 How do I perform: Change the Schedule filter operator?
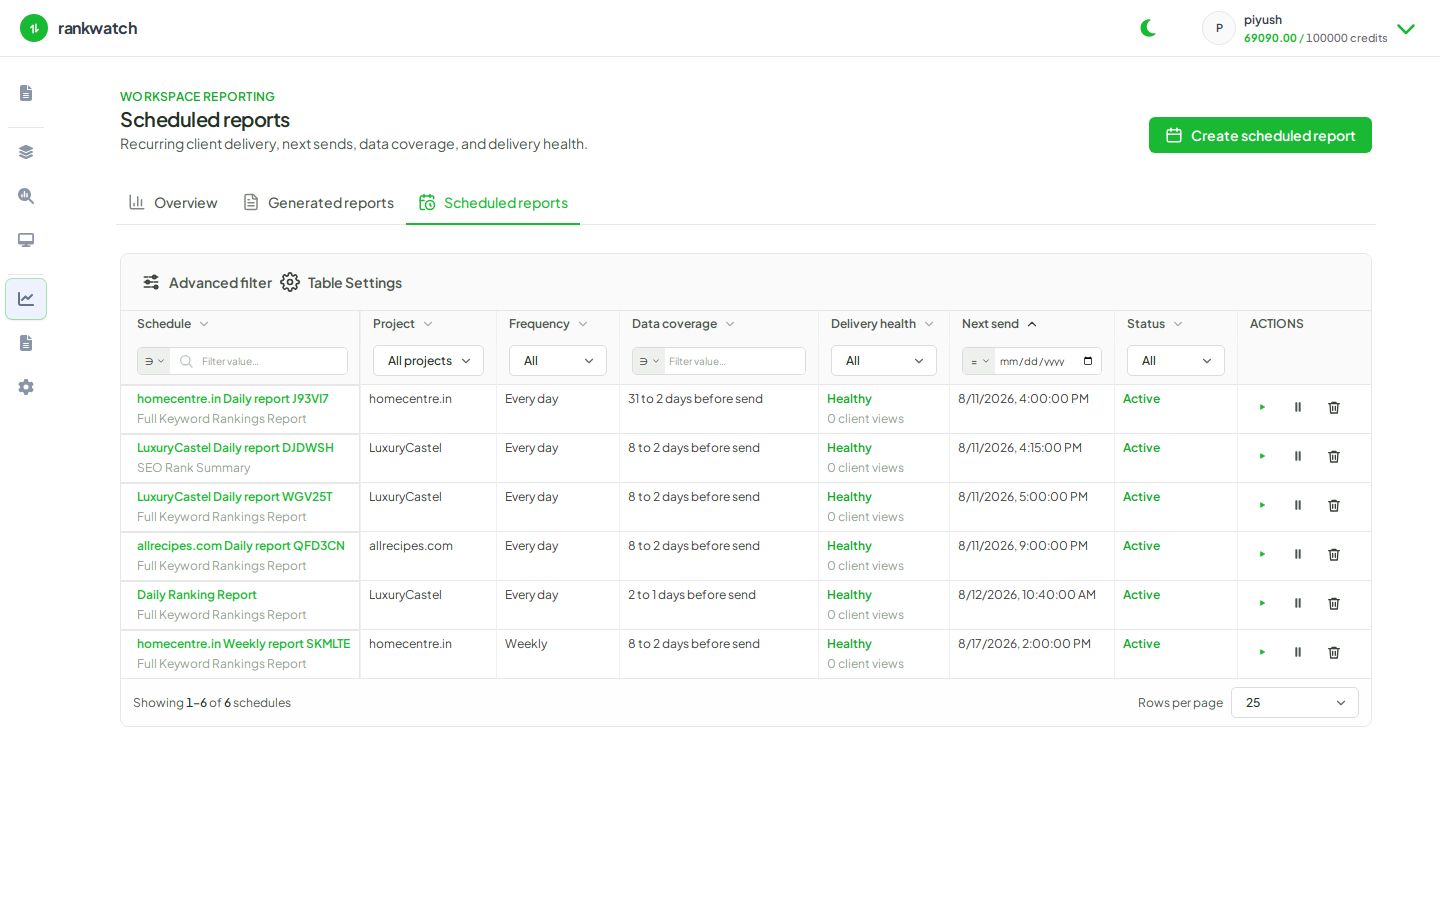pyautogui.click(x=154, y=361)
